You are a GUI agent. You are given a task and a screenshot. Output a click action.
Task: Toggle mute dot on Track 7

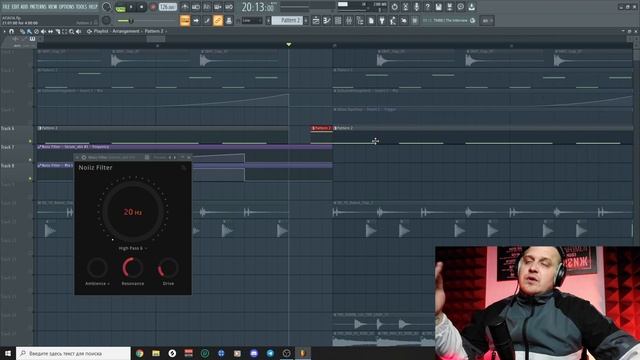(30, 160)
